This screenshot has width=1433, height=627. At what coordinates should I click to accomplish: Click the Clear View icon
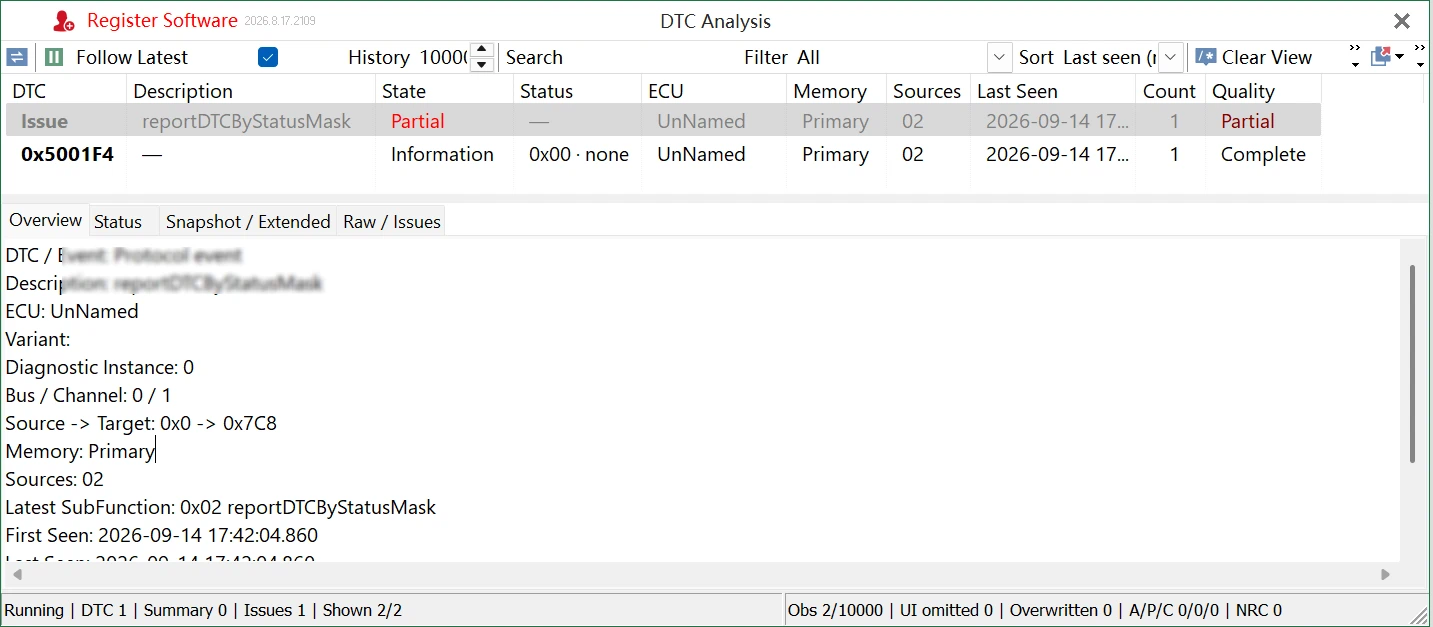point(1206,57)
